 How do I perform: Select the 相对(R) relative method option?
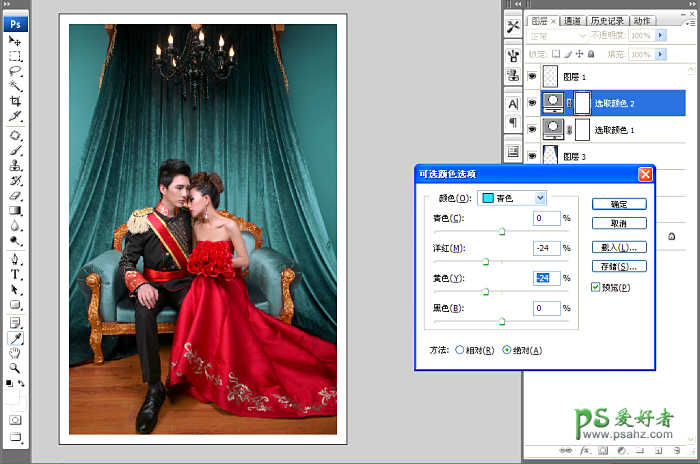(x=460, y=350)
